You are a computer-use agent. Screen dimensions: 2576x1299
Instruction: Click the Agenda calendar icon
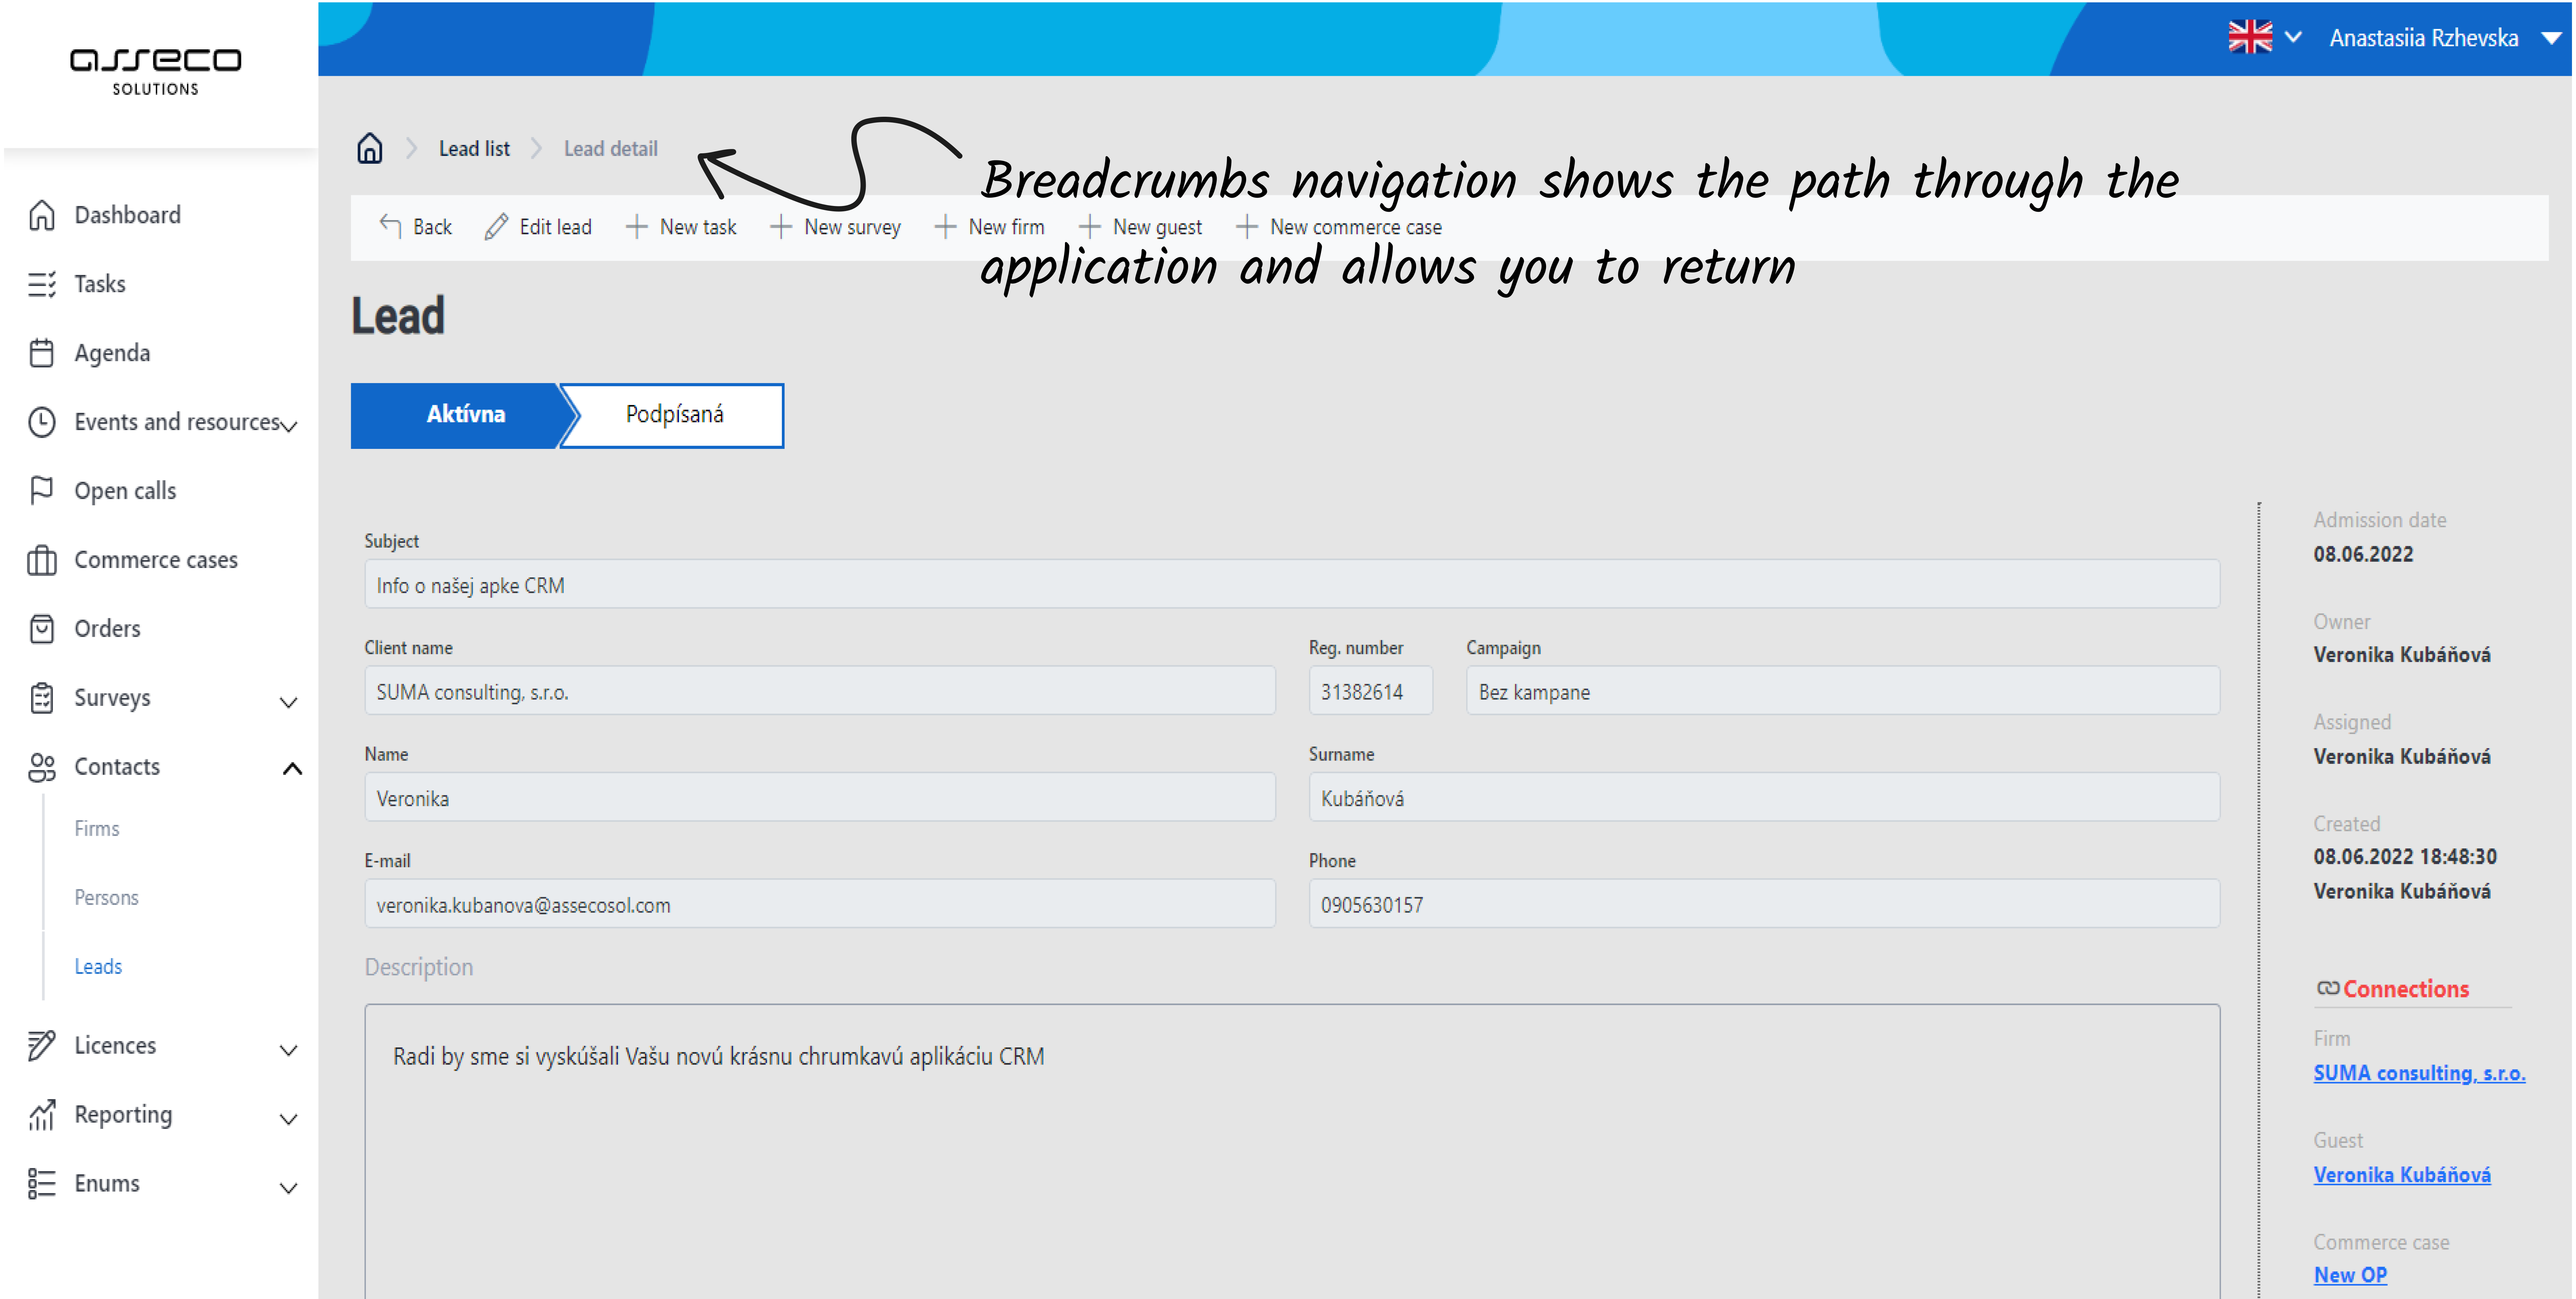[42, 353]
